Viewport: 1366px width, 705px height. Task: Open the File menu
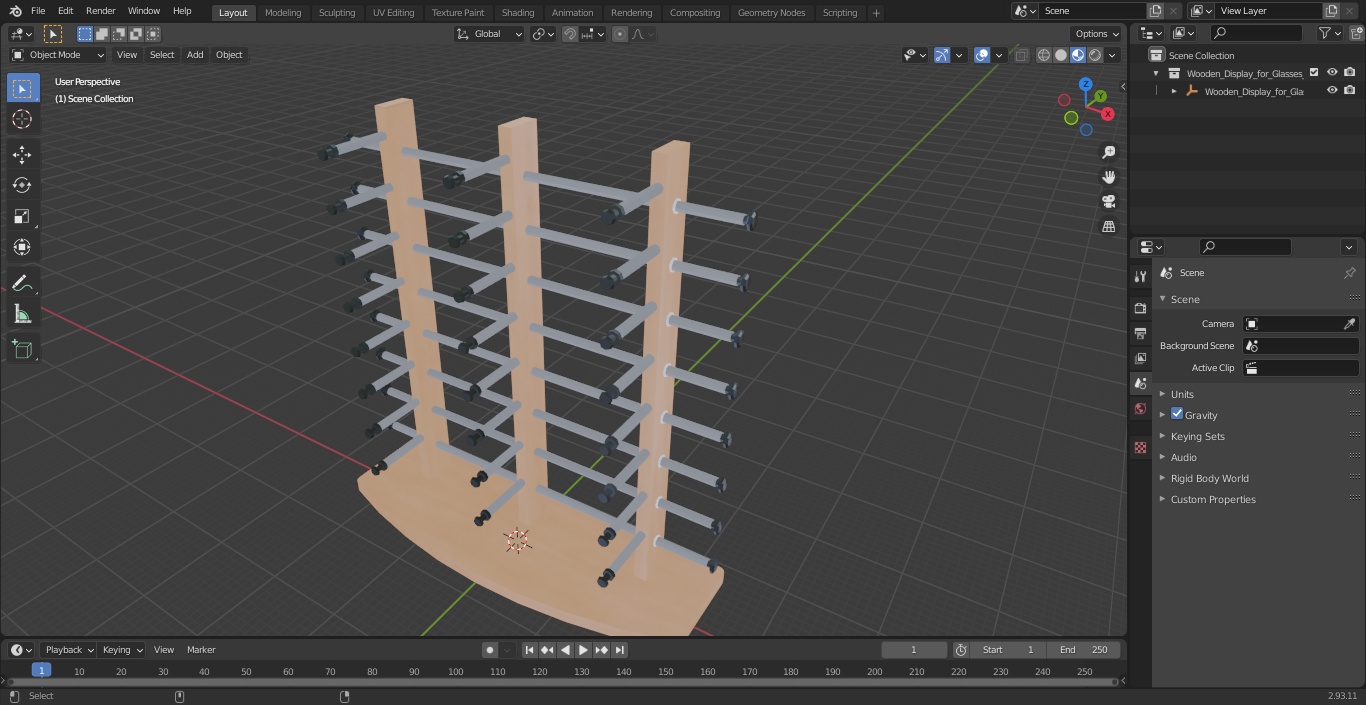pos(37,11)
